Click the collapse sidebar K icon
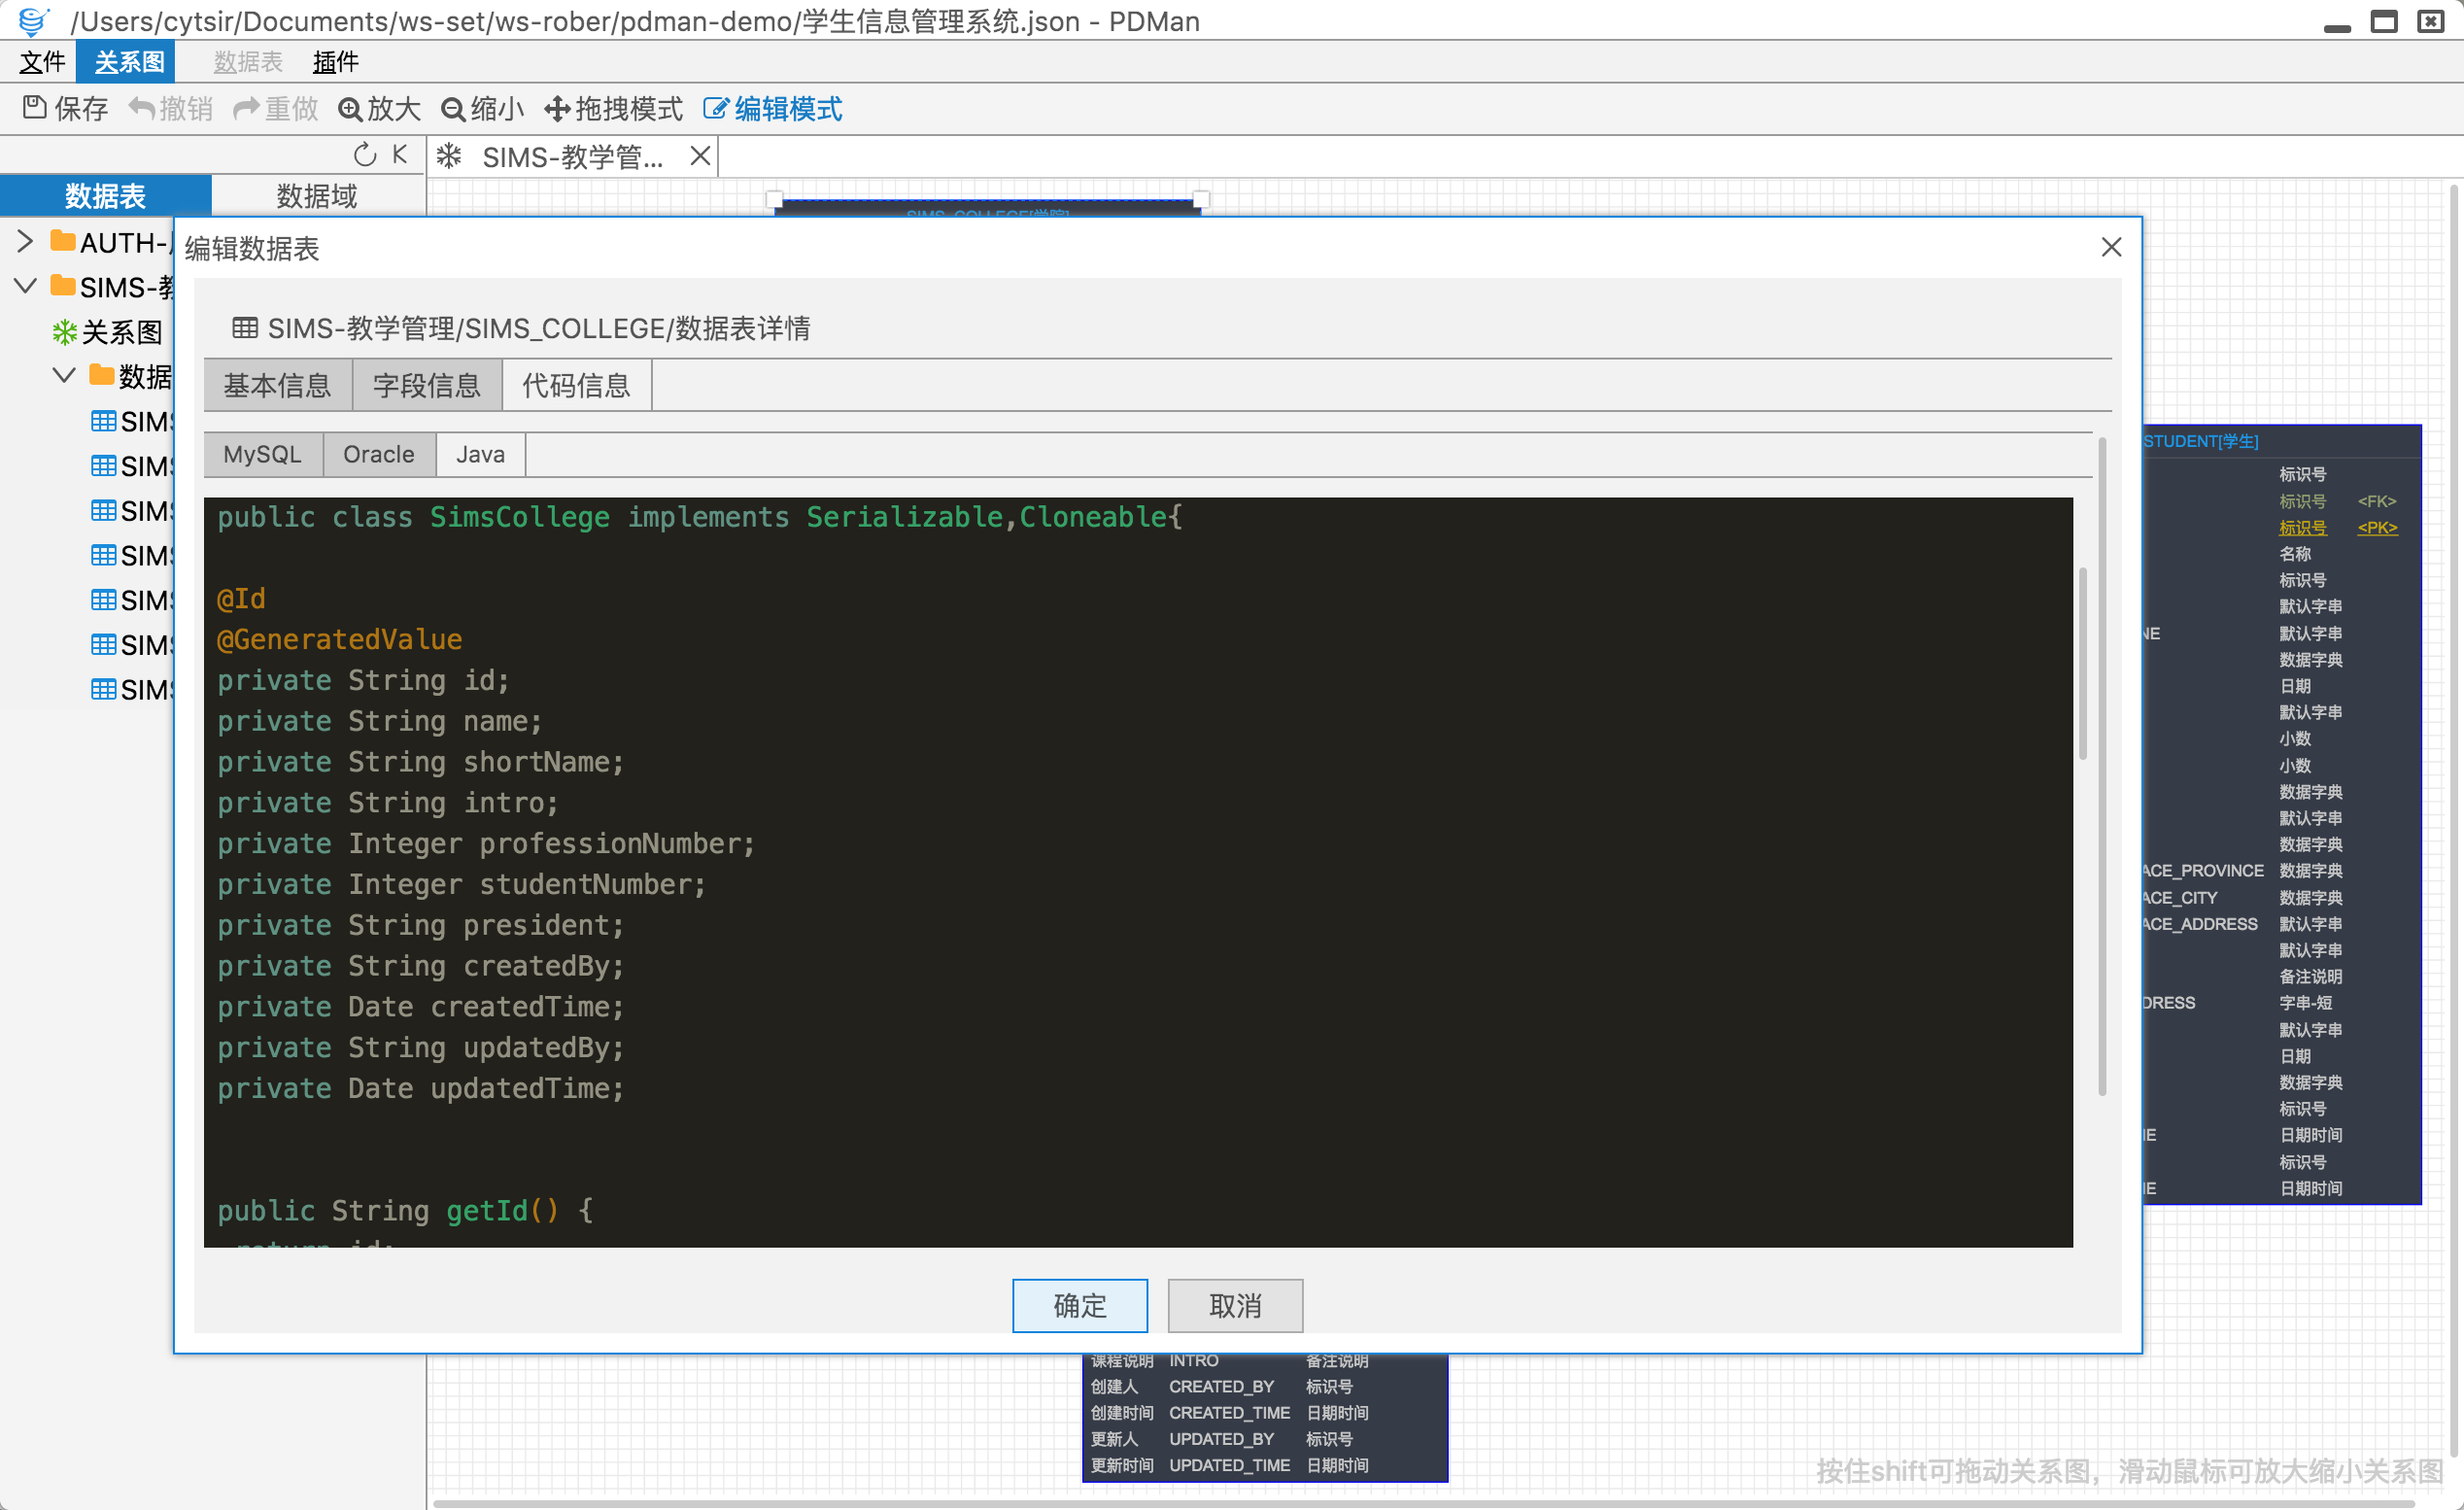 (x=400, y=155)
